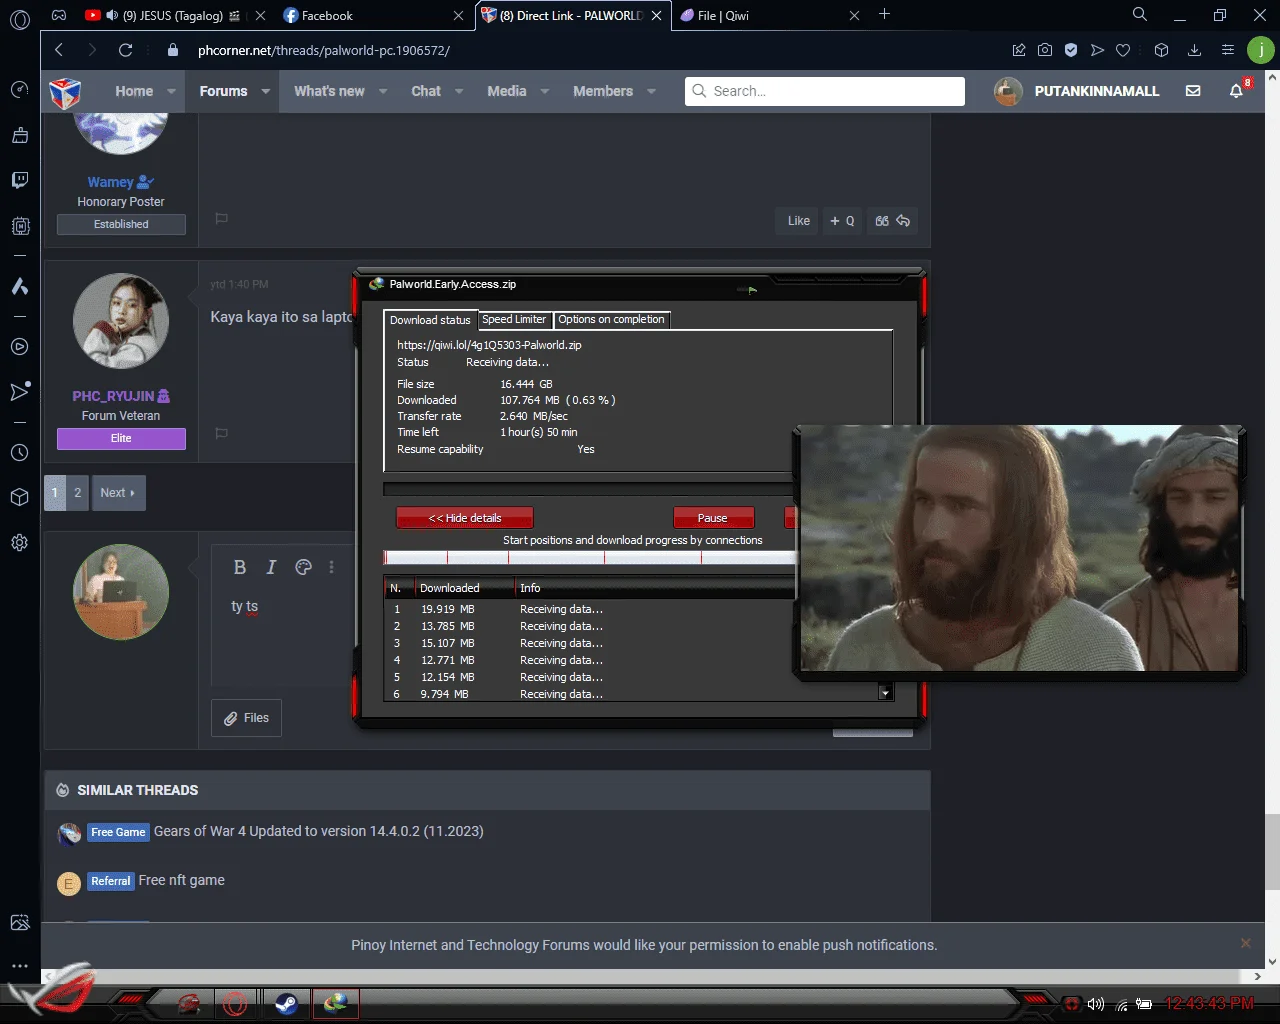
Task: Close the Facebook tab
Action: pos(458,16)
